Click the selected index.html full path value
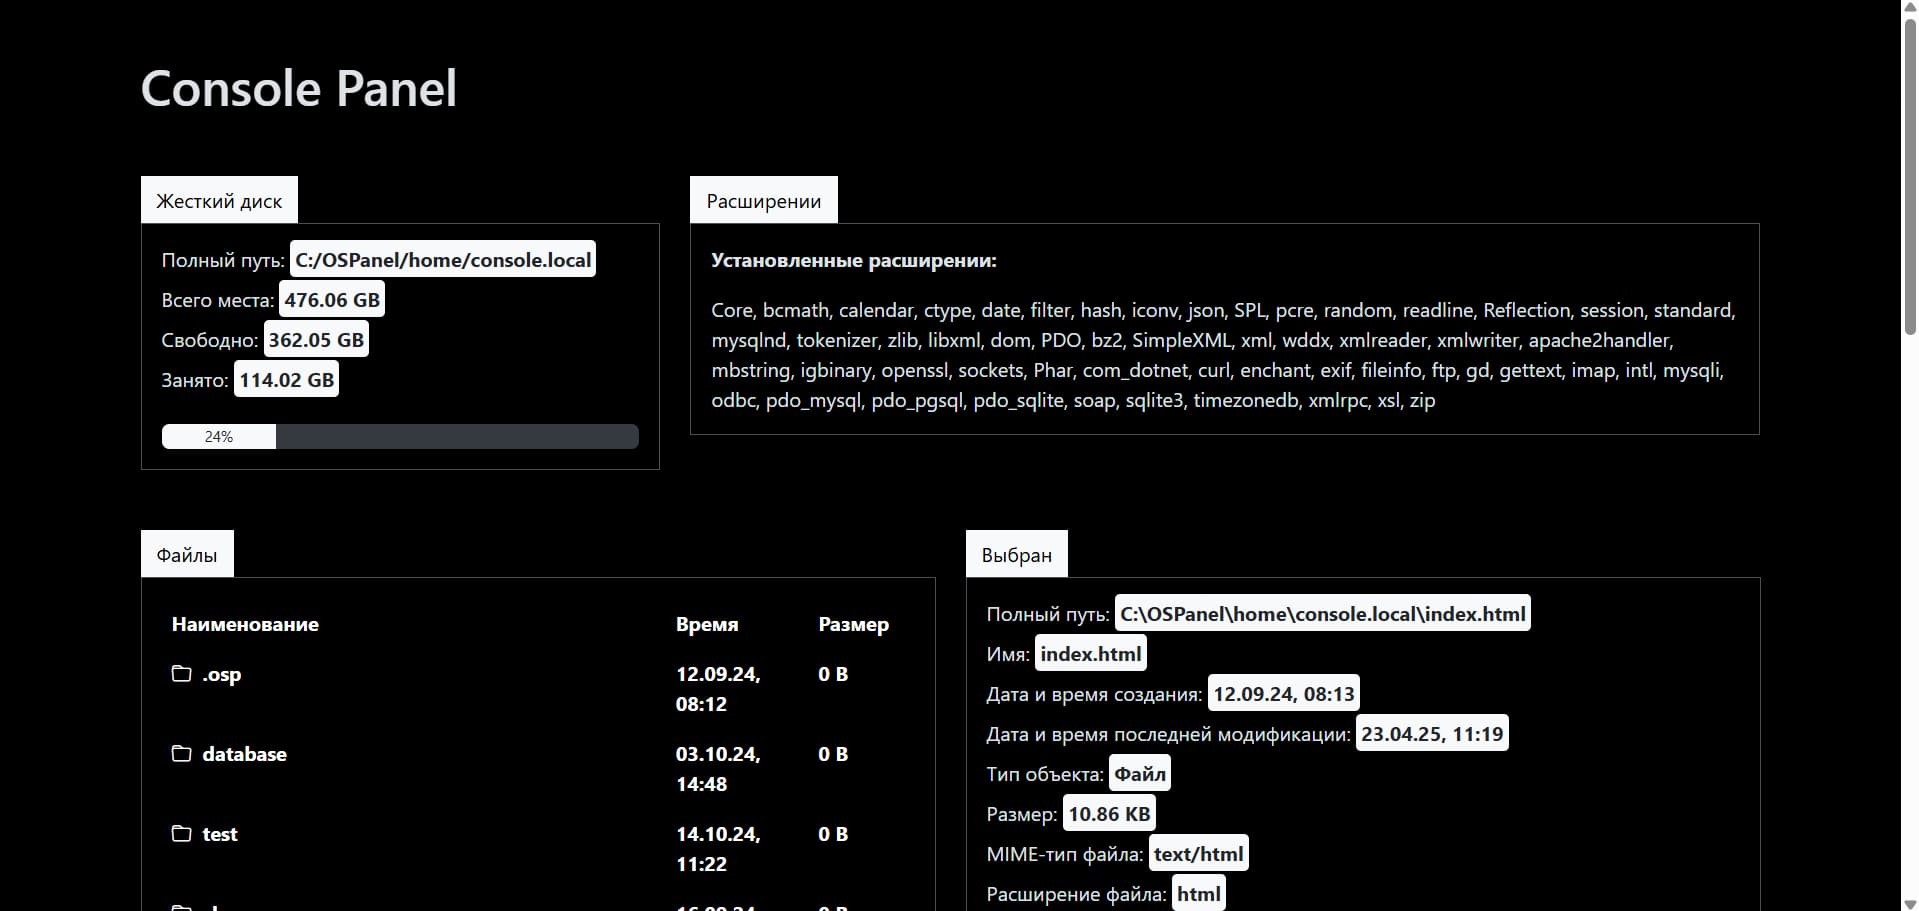 tap(1322, 614)
